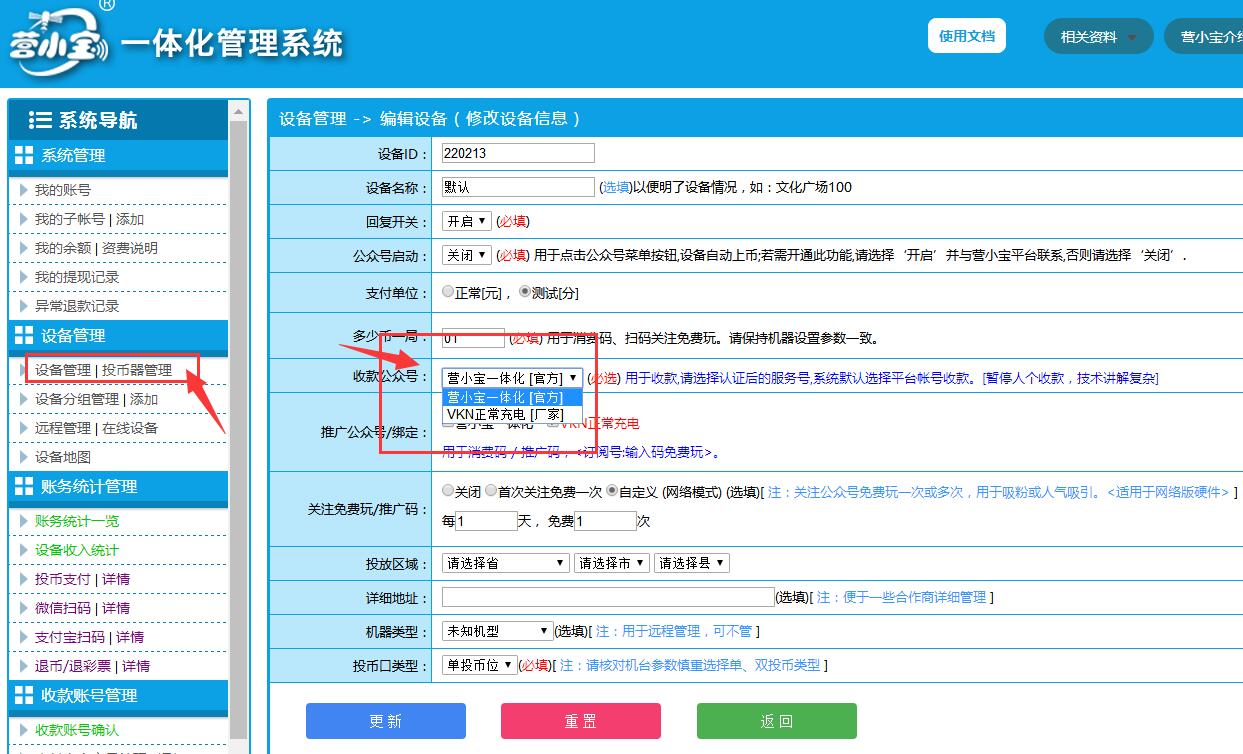Open the 公众号启动 dropdown
Screen dimensions: 1243x754
pyautogui.click(x=467, y=255)
